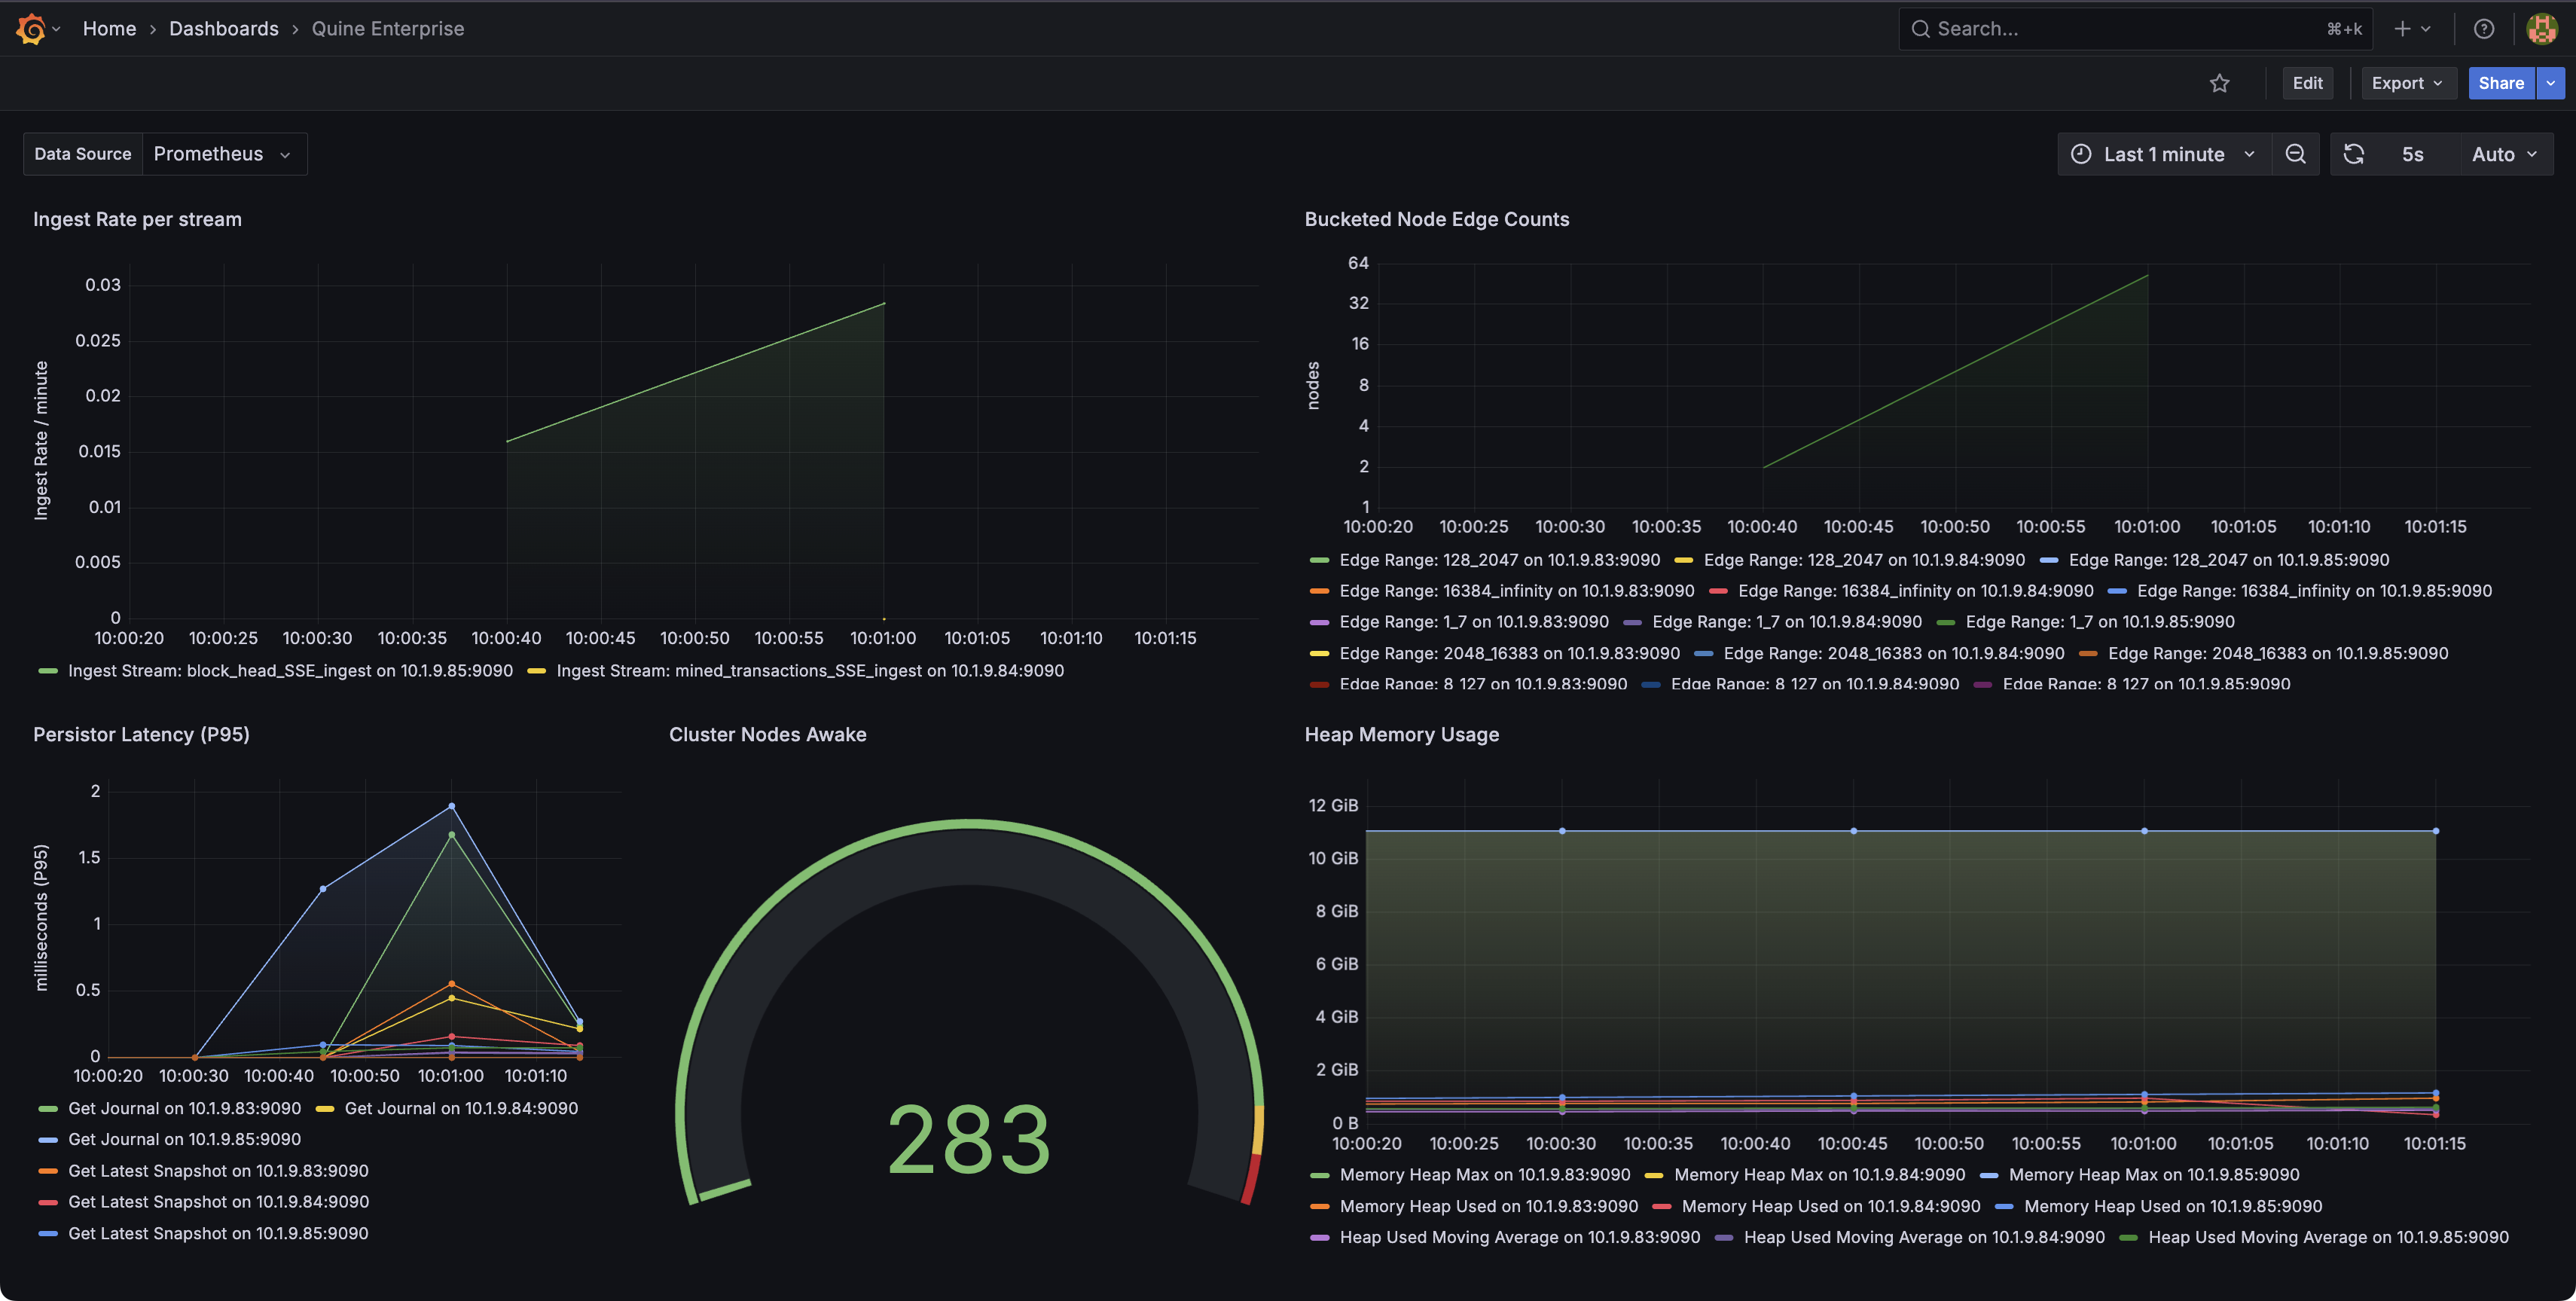Toggle Memory Heap Max on 10.1.9.84:9090 series
Image resolution: width=2576 pixels, height=1301 pixels.
click(1818, 1174)
